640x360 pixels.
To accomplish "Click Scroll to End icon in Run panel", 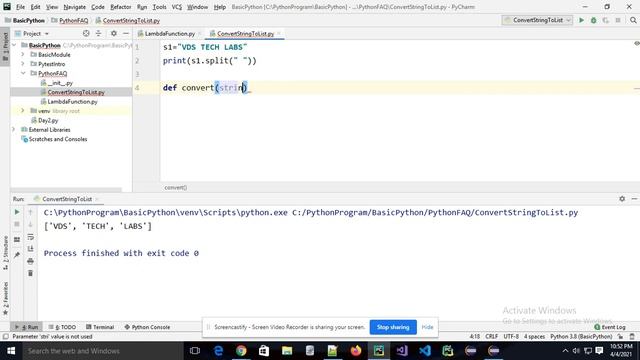I will pos(31,249).
